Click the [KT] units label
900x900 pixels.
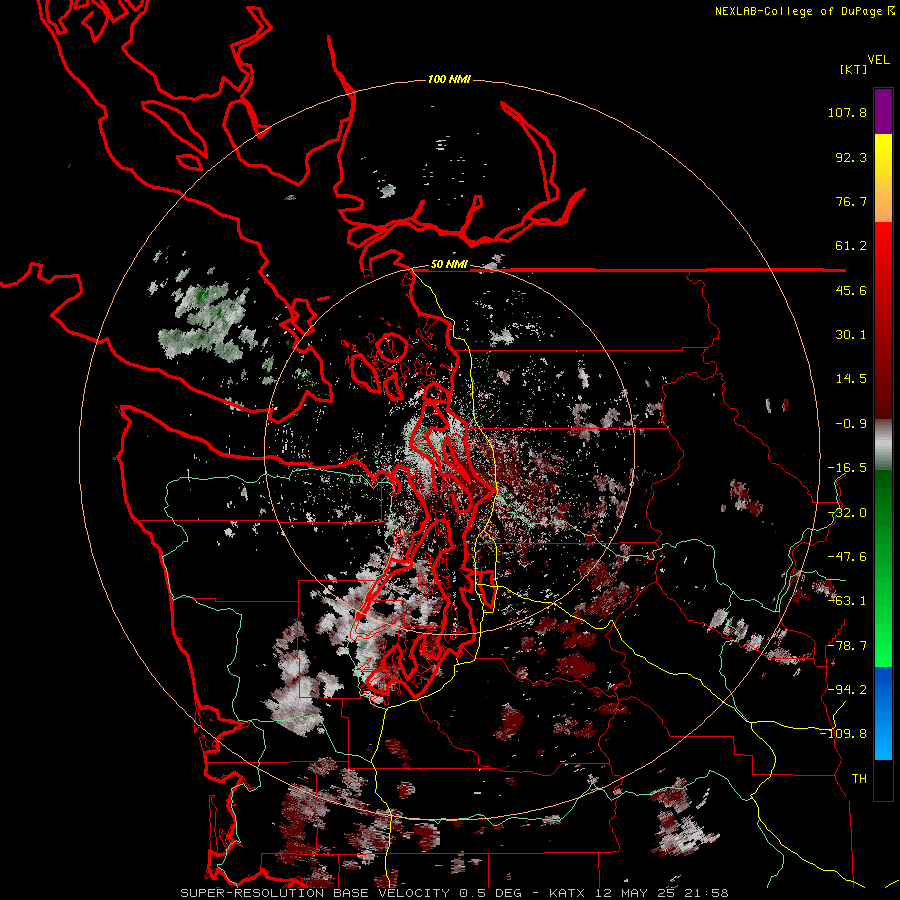point(853,69)
